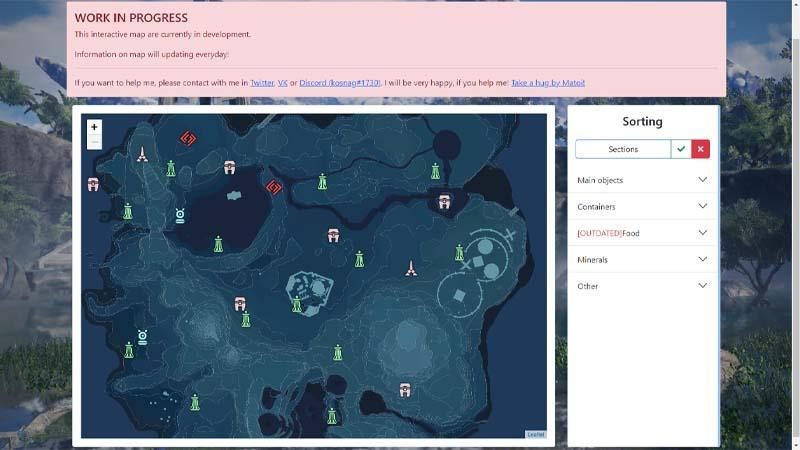Click the 'WORK IN PROGRESS' heading

[131, 18]
